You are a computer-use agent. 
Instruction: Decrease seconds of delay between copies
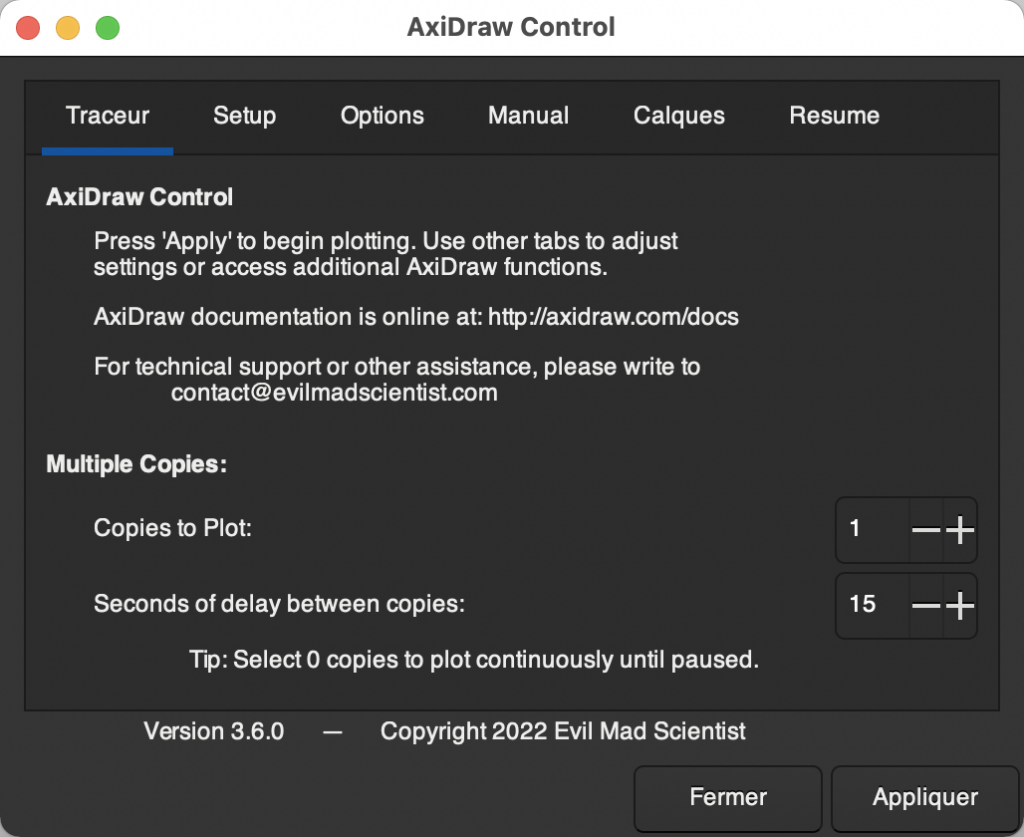coord(926,605)
